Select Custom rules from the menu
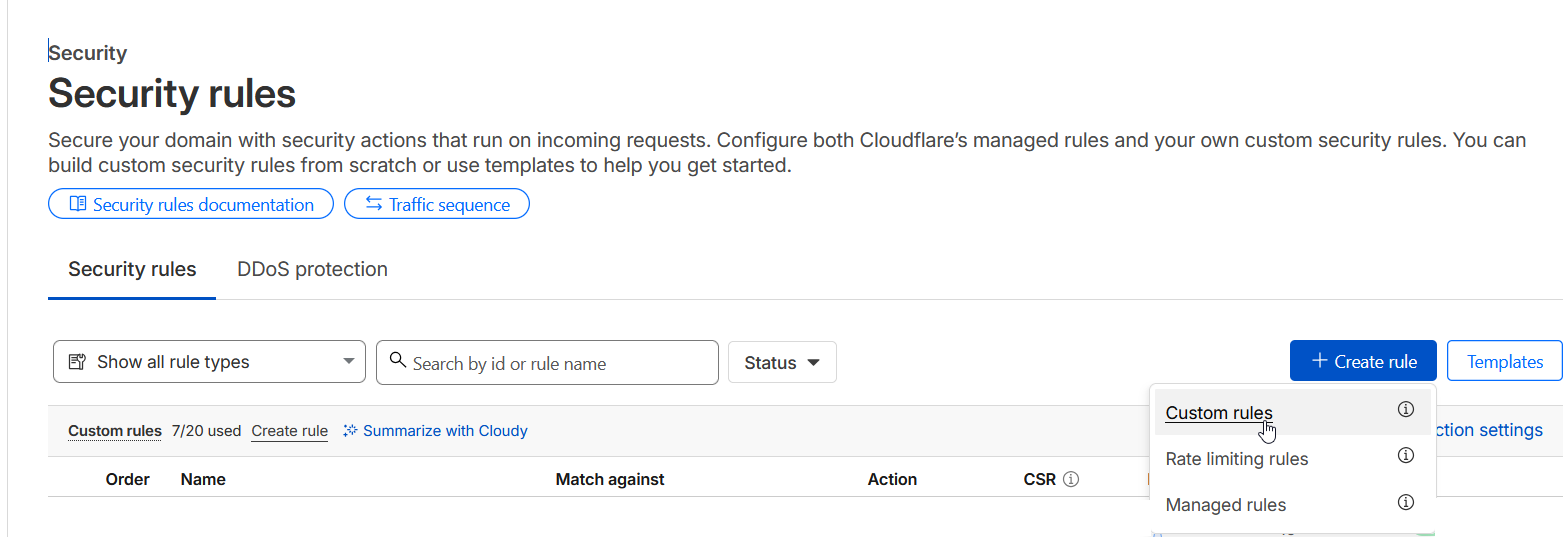This screenshot has width=1568, height=537. (x=1219, y=413)
